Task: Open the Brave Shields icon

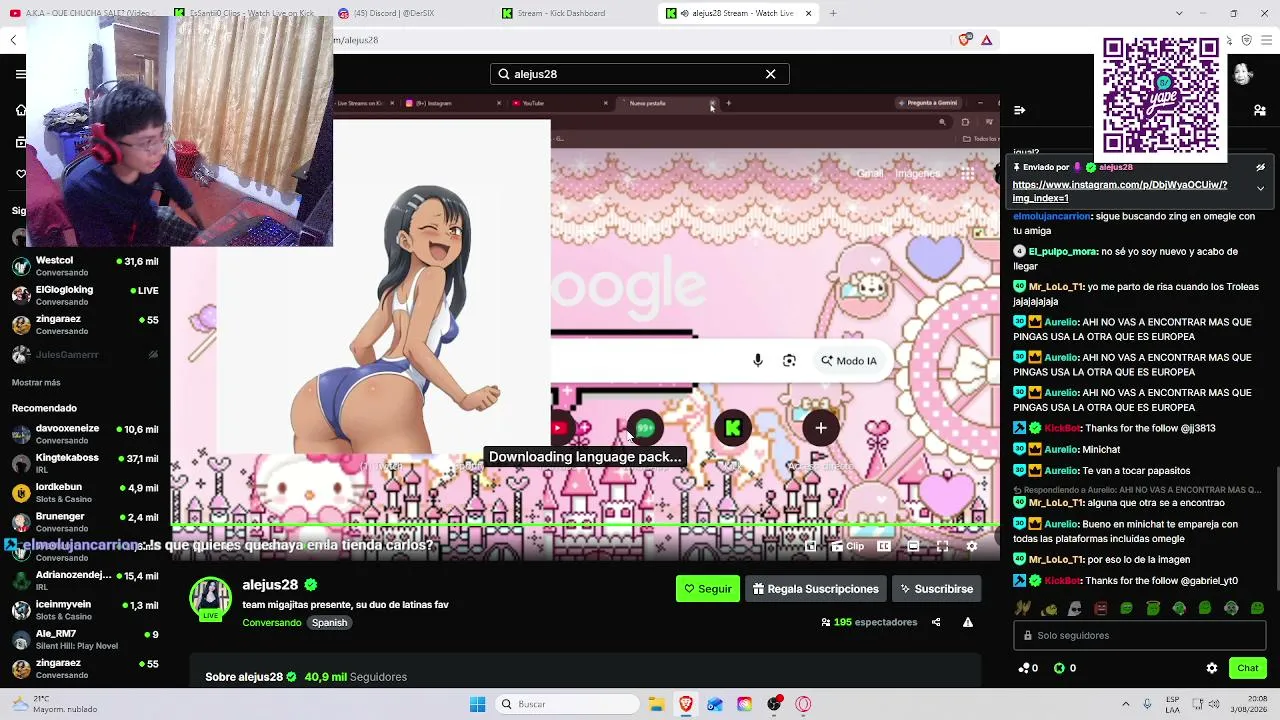Action: 964,40
